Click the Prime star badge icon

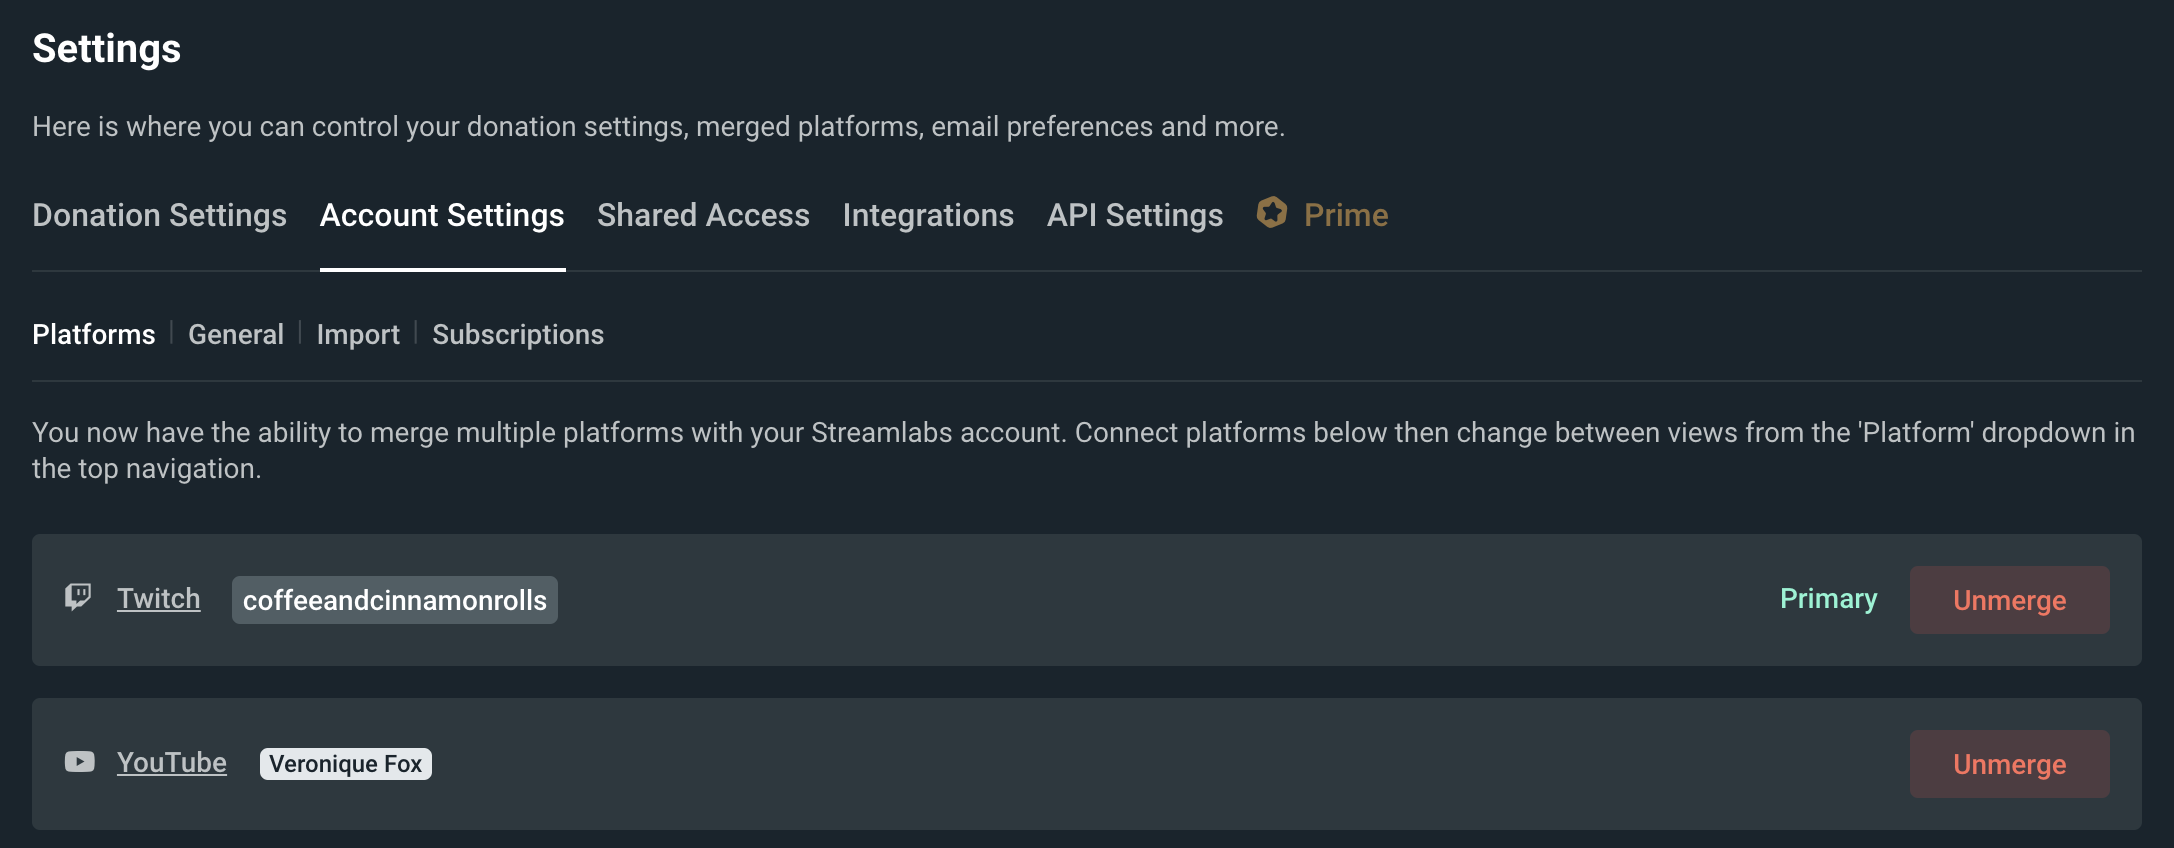(1272, 212)
